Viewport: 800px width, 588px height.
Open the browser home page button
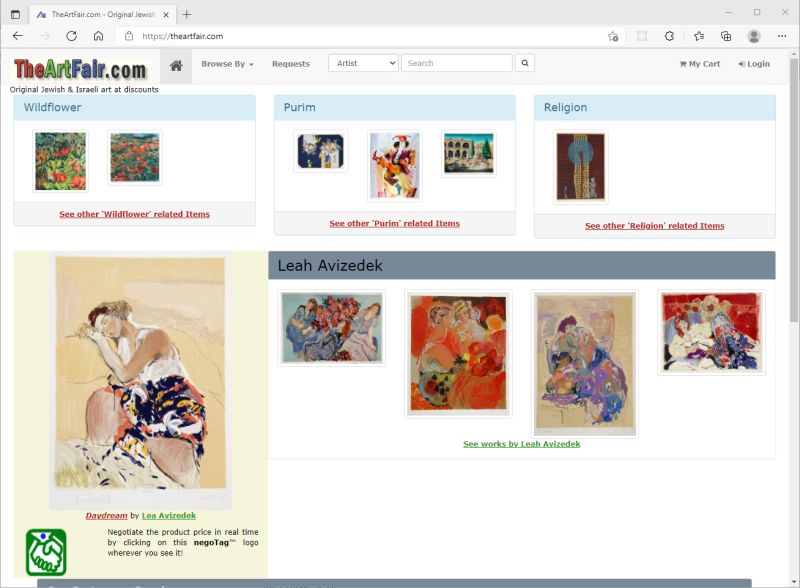(98, 36)
